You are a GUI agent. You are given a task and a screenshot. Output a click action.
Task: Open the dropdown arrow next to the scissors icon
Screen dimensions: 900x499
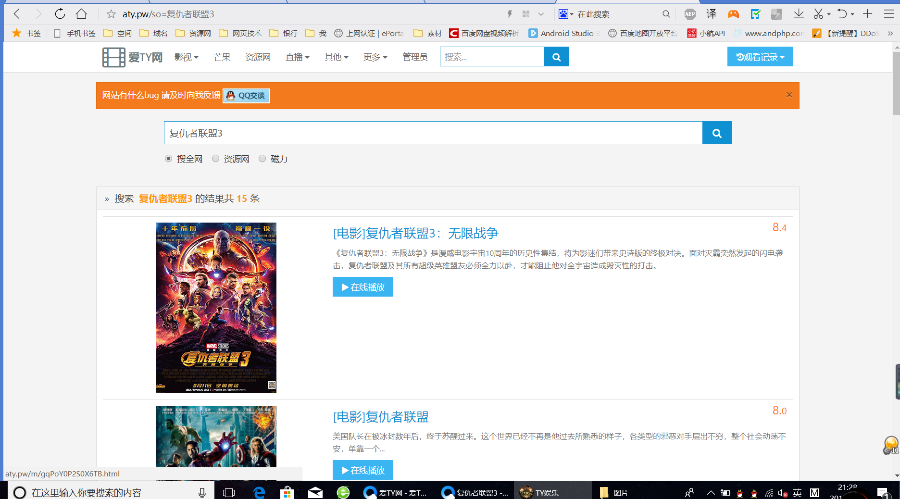pos(828,14)
